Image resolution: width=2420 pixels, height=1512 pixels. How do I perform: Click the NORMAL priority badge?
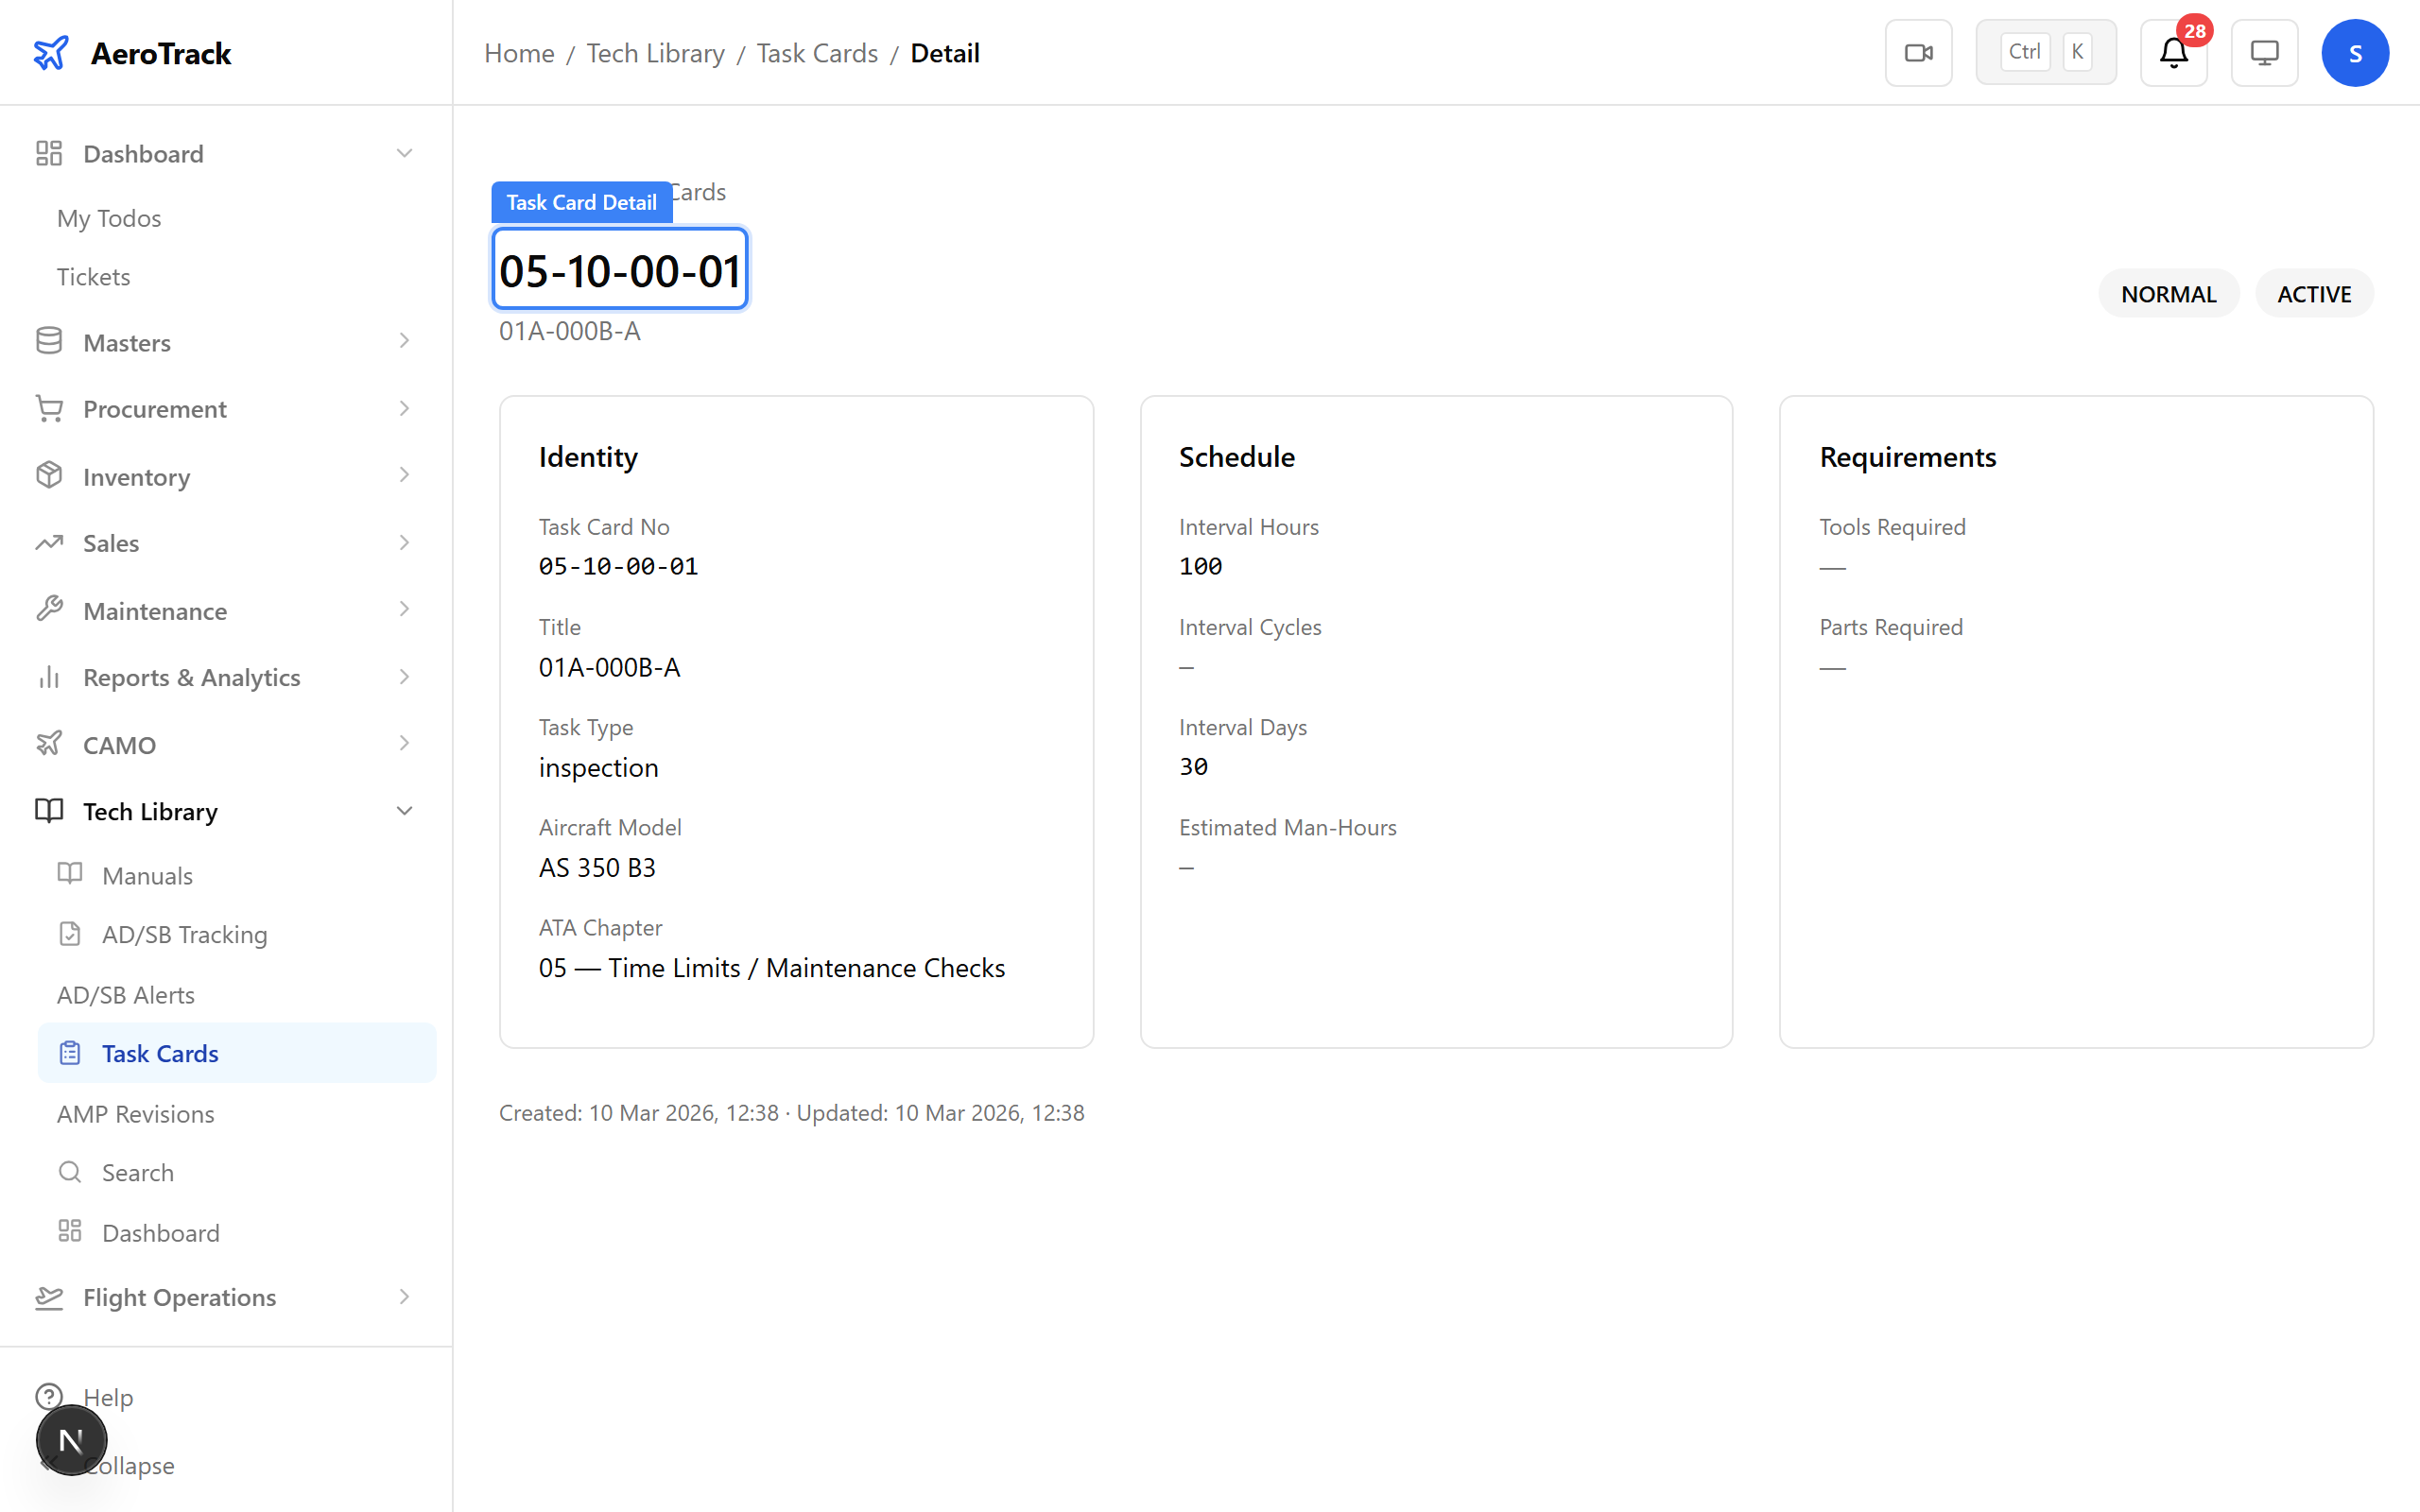[2168, 294]
